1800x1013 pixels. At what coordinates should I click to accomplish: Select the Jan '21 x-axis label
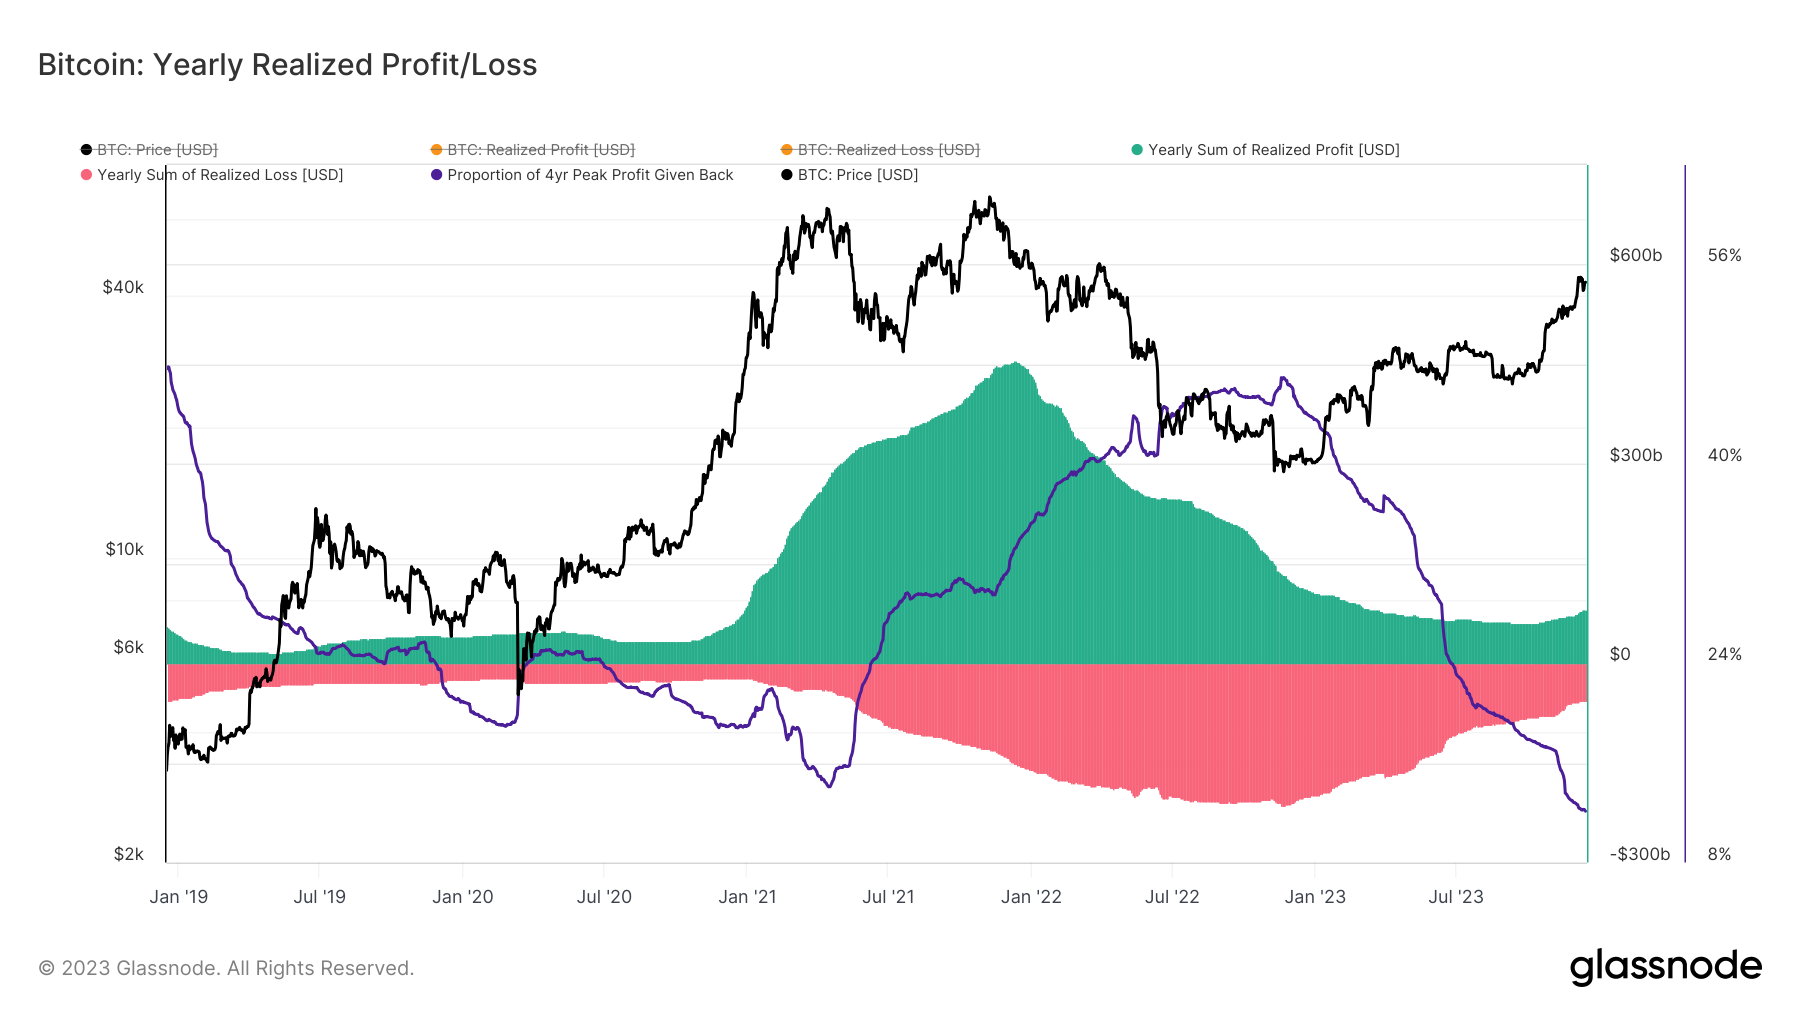click(x=747, y=897)
